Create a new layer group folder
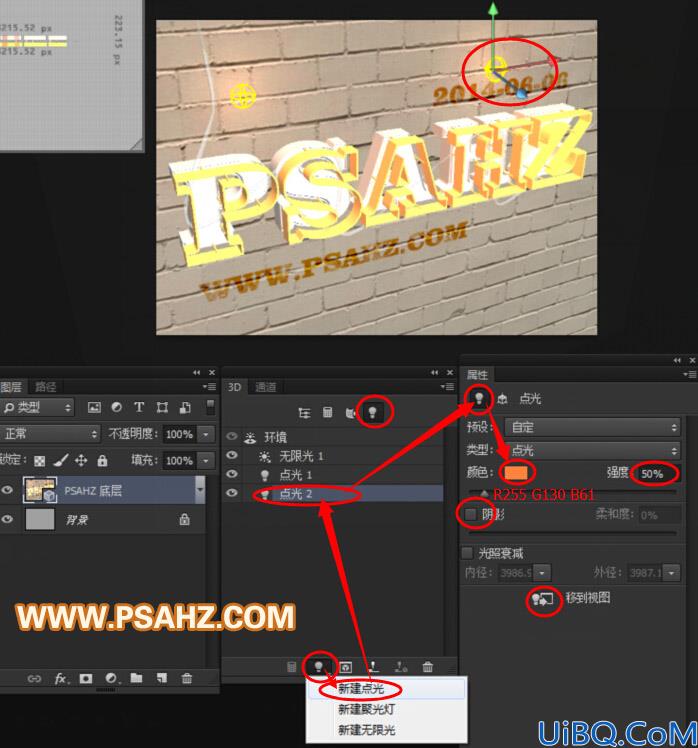 (x=136, y=678)
